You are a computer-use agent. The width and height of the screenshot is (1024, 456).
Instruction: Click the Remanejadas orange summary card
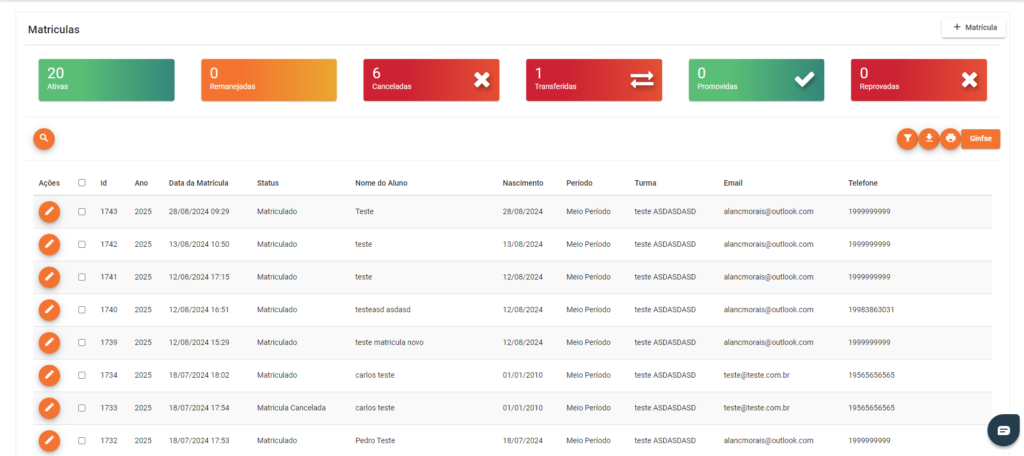268,80
